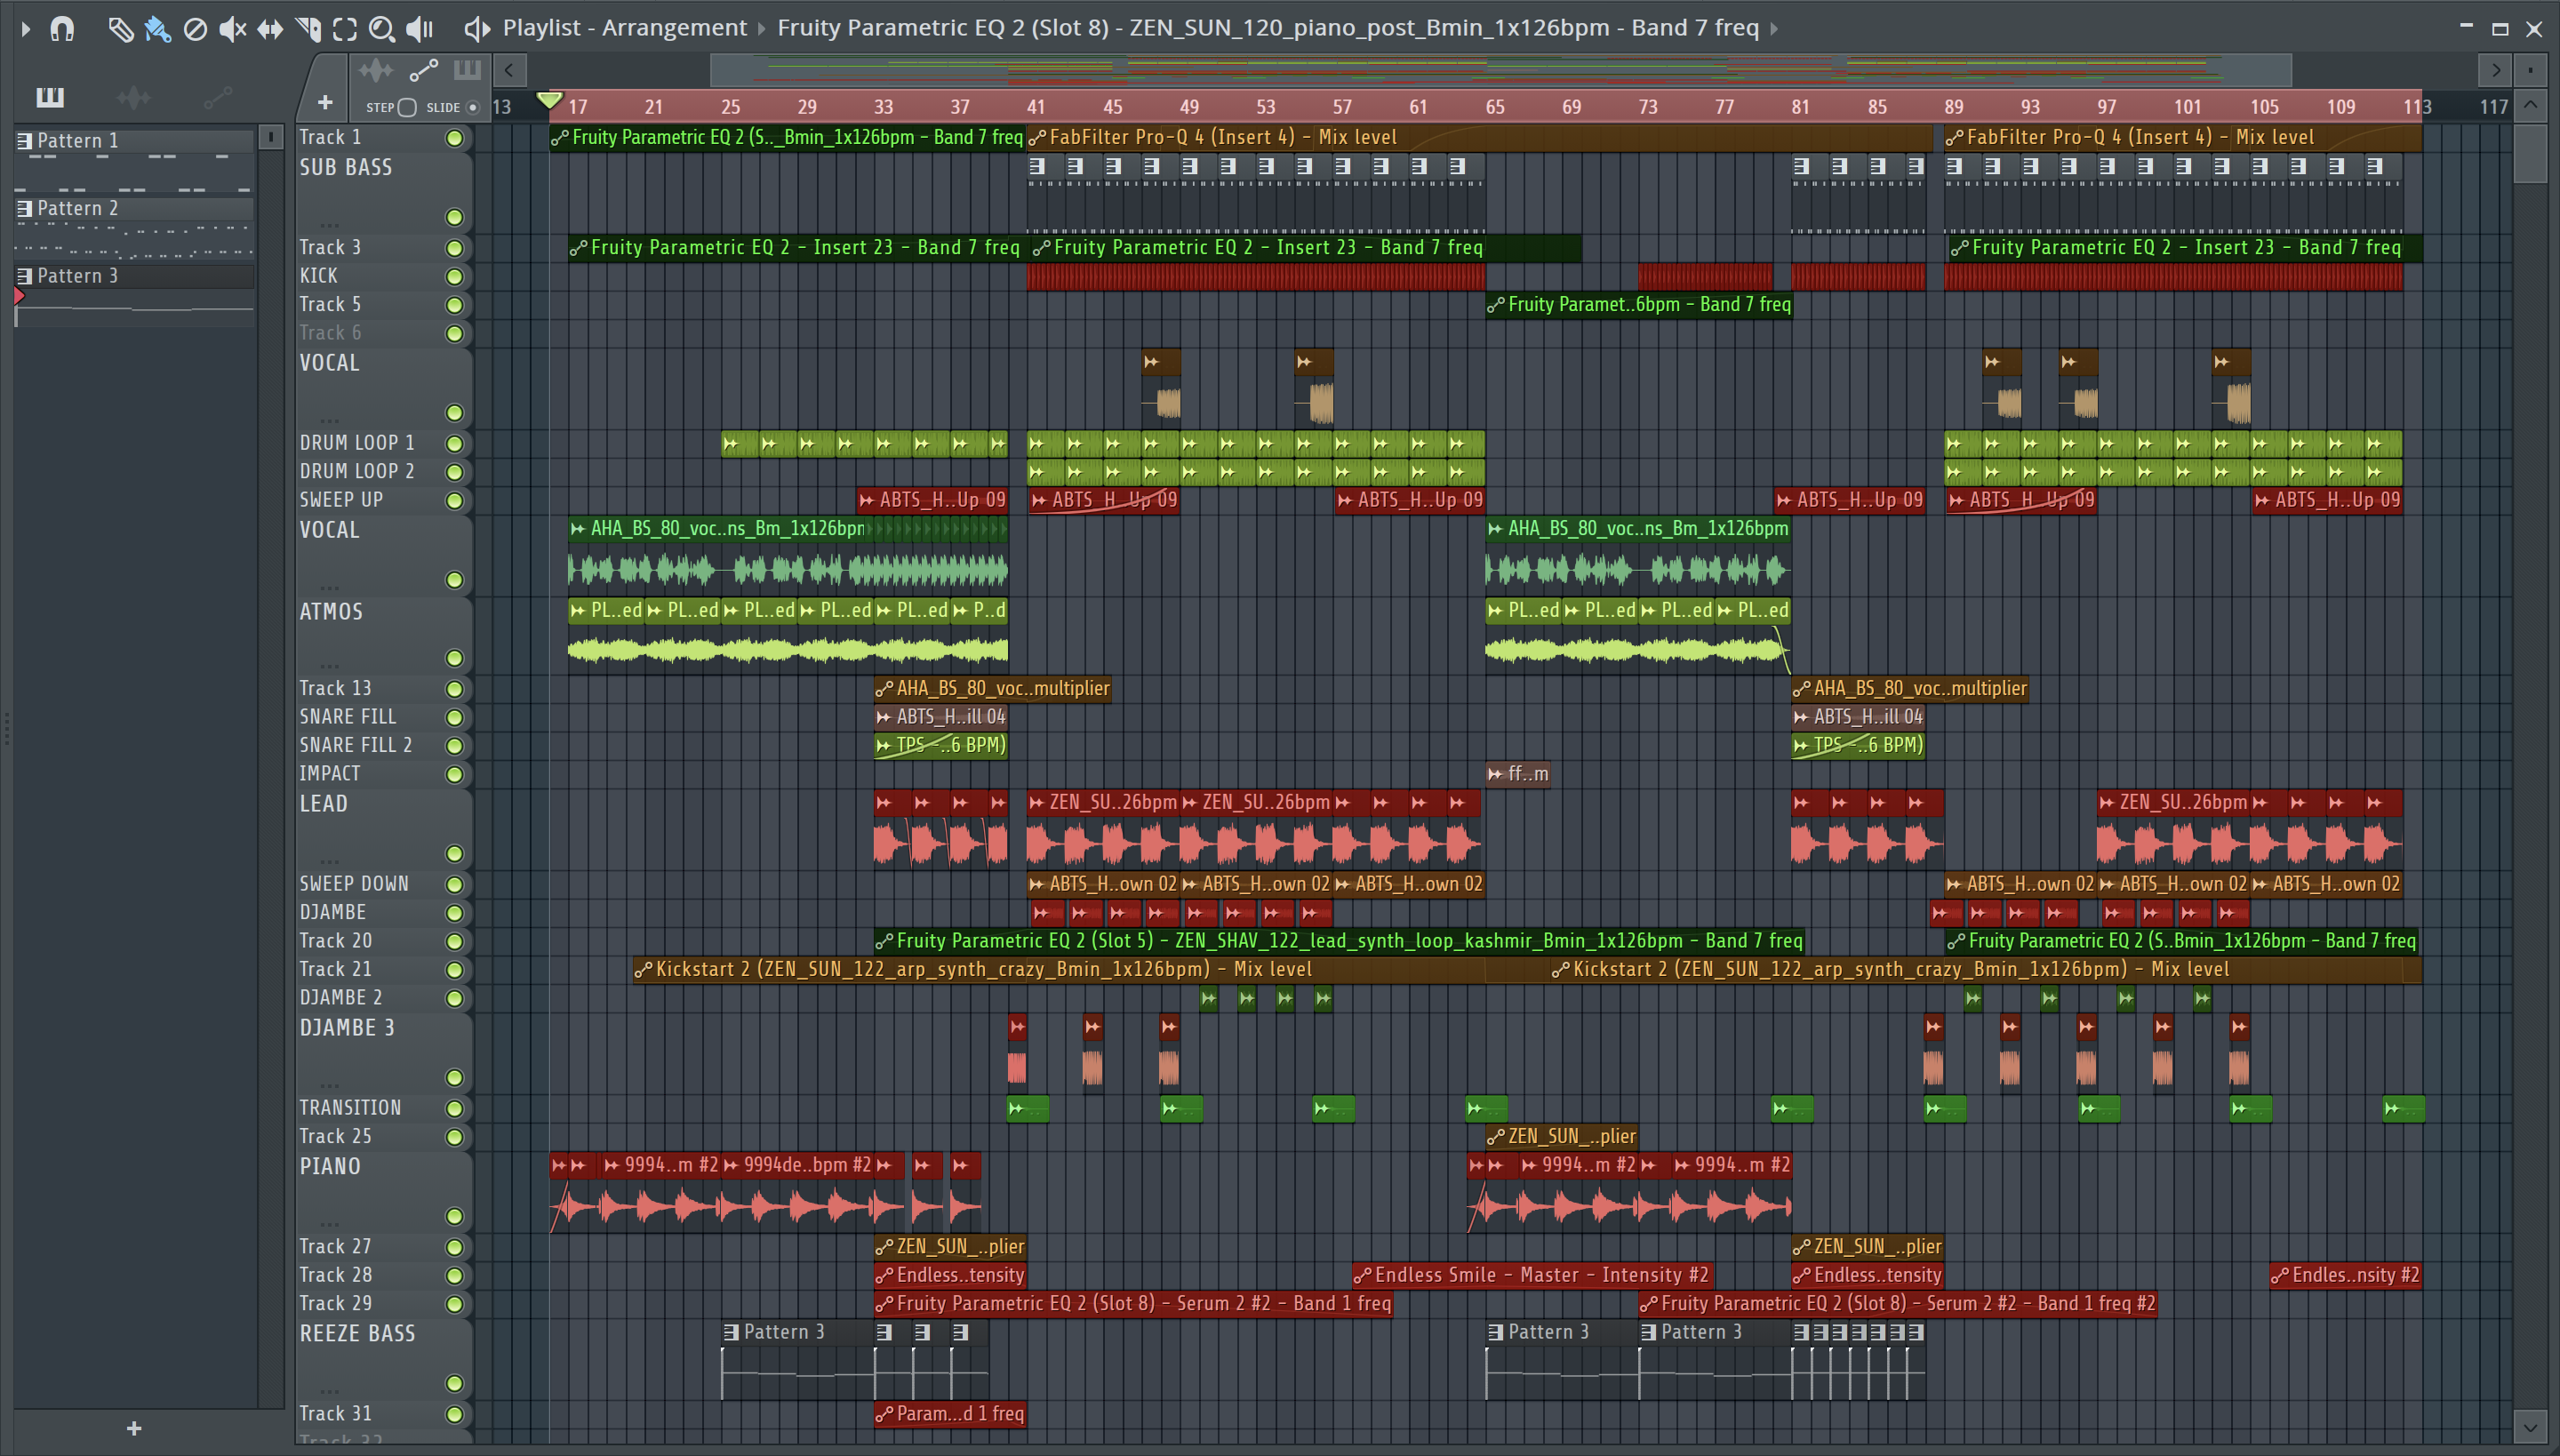The image size is (2560, 1456).
Task: Open the playlist options menu arrow
Action: pyautogui.click(x=26, y=29)
